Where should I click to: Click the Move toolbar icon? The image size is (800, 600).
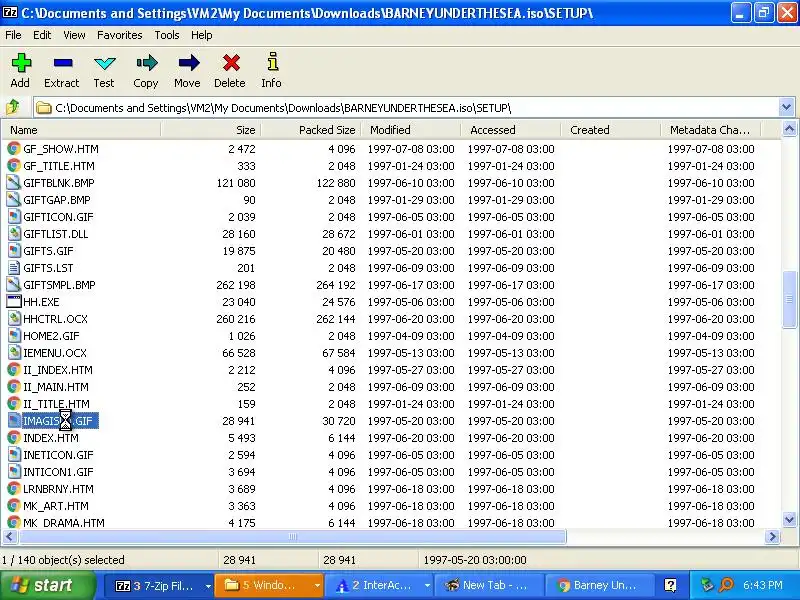click(x=188, y=63)
